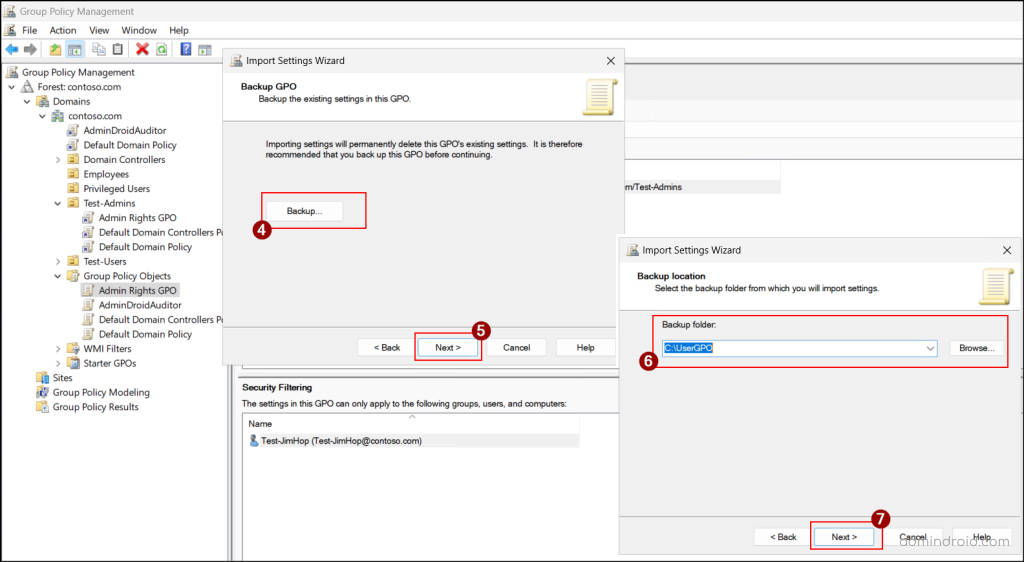
Task: Close the Backup GPO wizard window
Action: pyautogui.click(x=610, y=61)
